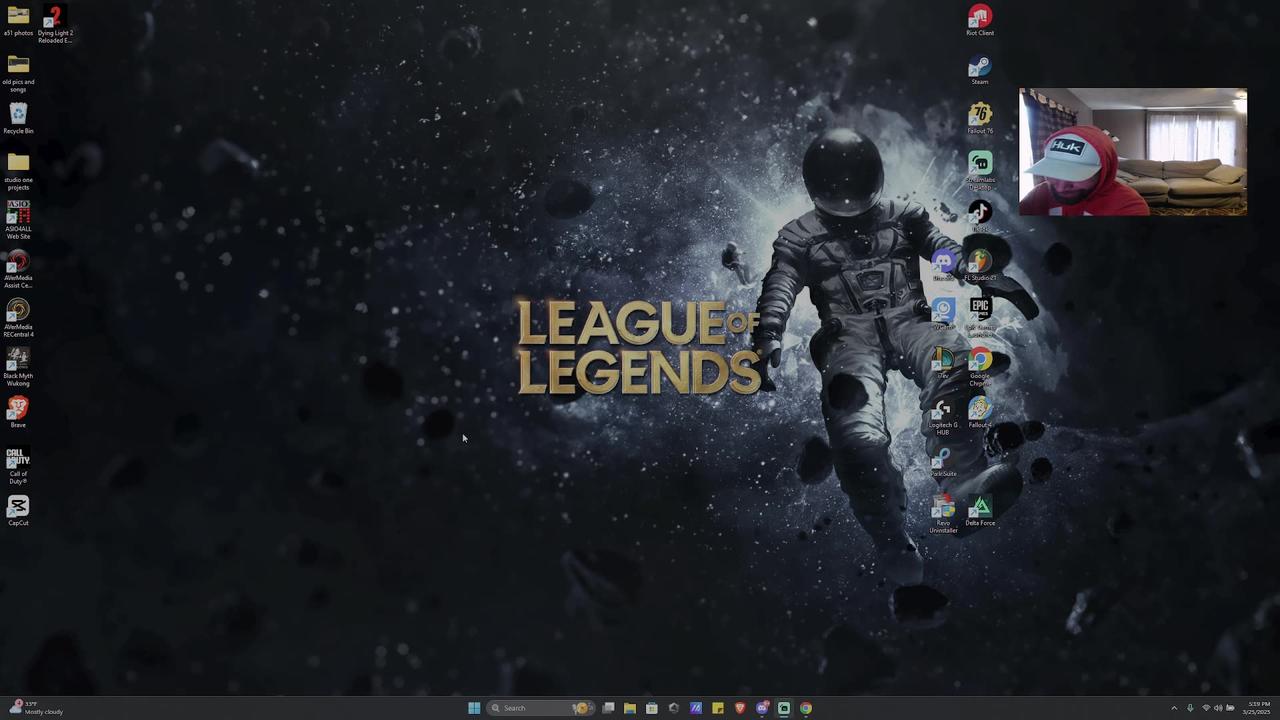Open Google Chrome from the taskbar

pos(806,708)
